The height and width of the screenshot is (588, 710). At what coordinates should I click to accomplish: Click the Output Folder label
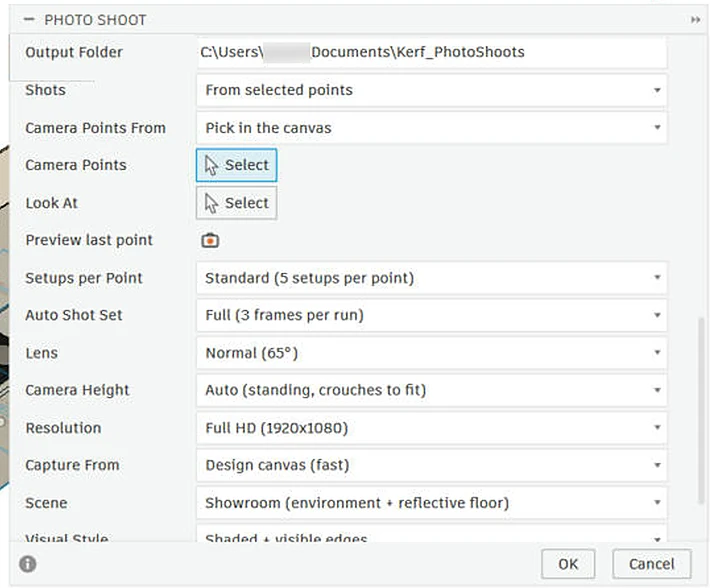[x=74, y=52]
